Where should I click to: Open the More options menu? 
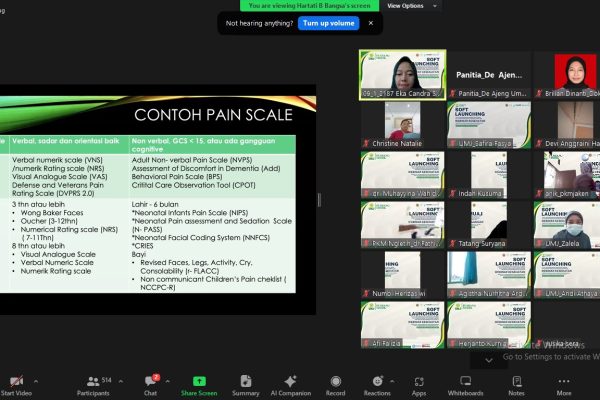coord(564,385)
